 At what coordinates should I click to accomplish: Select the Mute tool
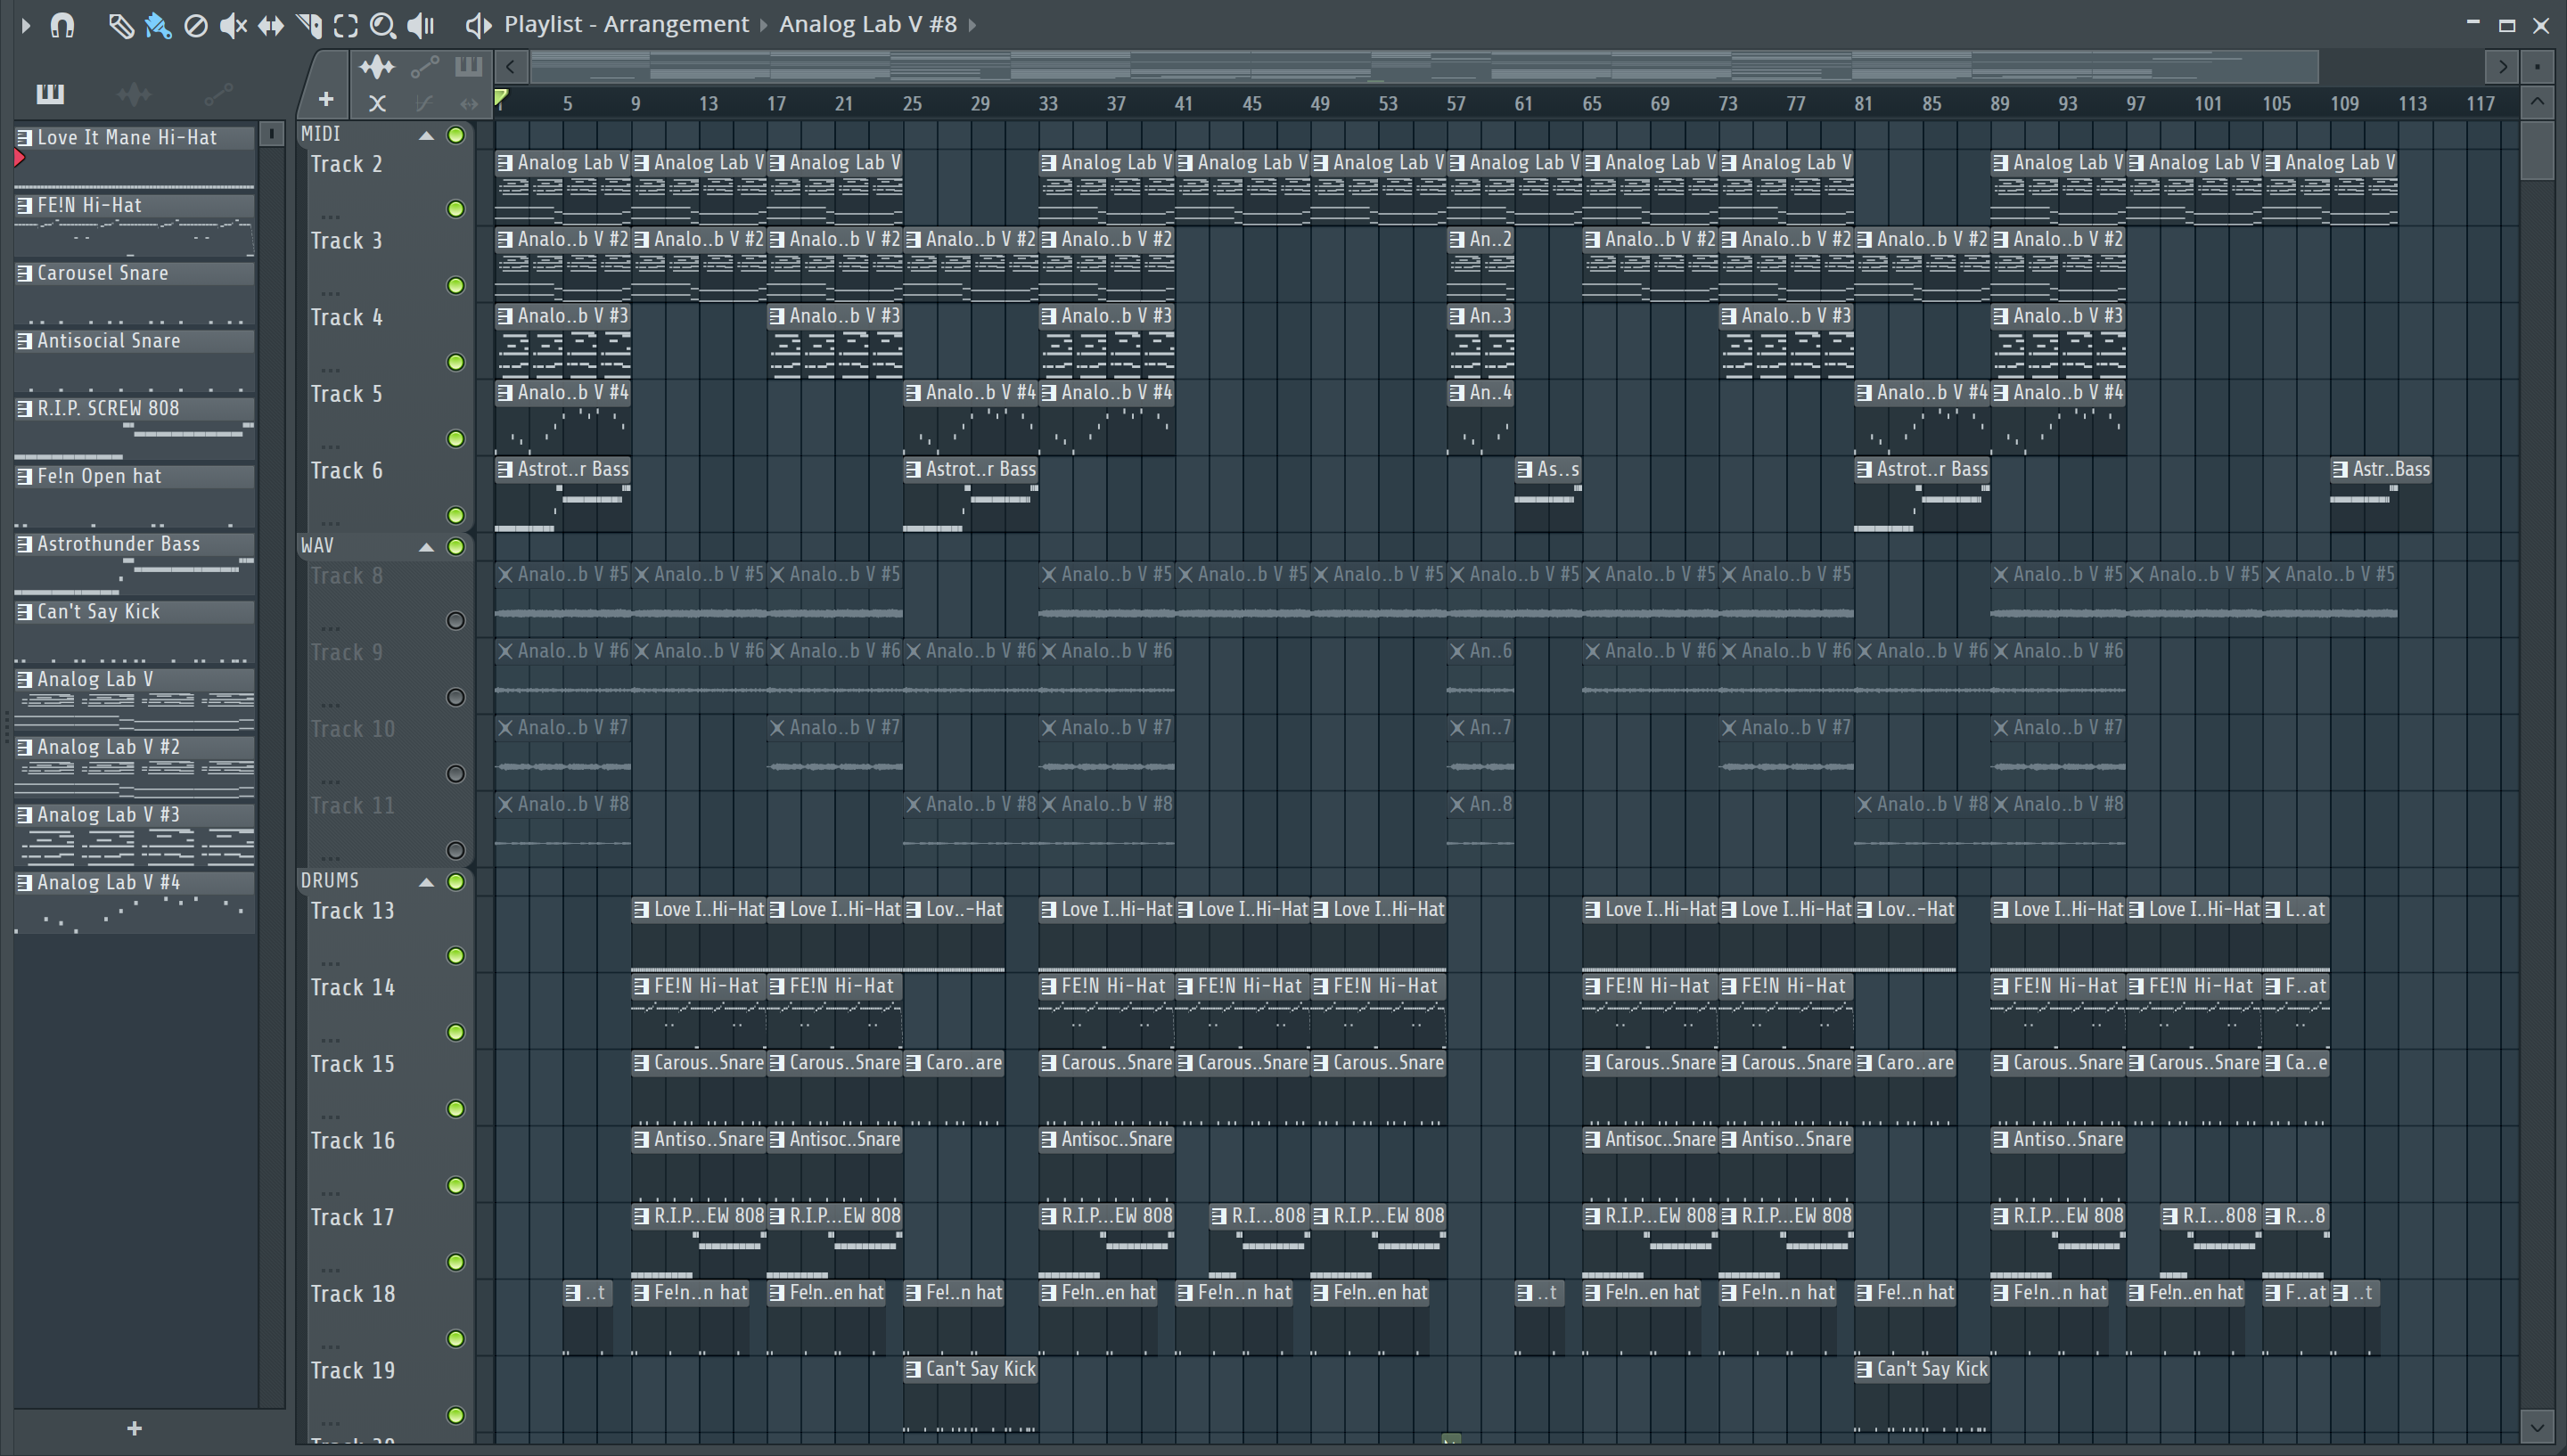233,25
